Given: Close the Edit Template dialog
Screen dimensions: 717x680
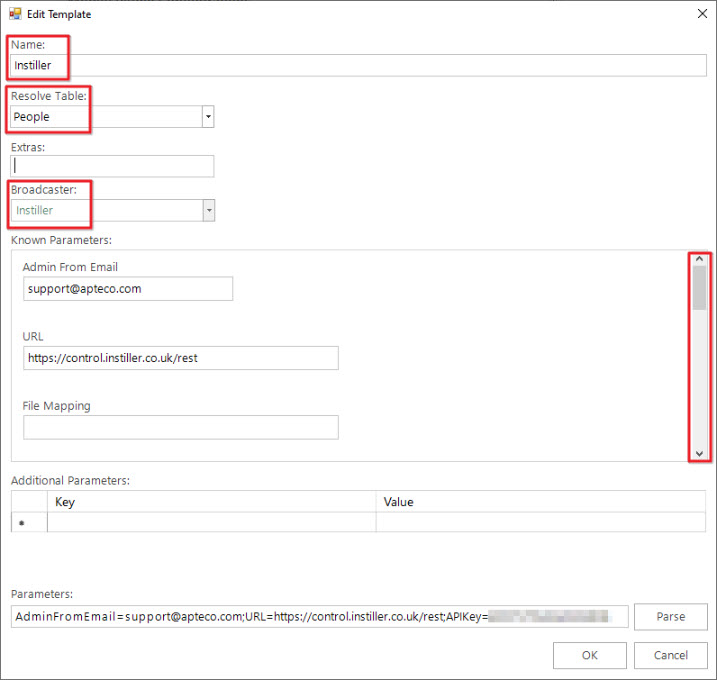Looking at the screenshot, I should 702,14.
